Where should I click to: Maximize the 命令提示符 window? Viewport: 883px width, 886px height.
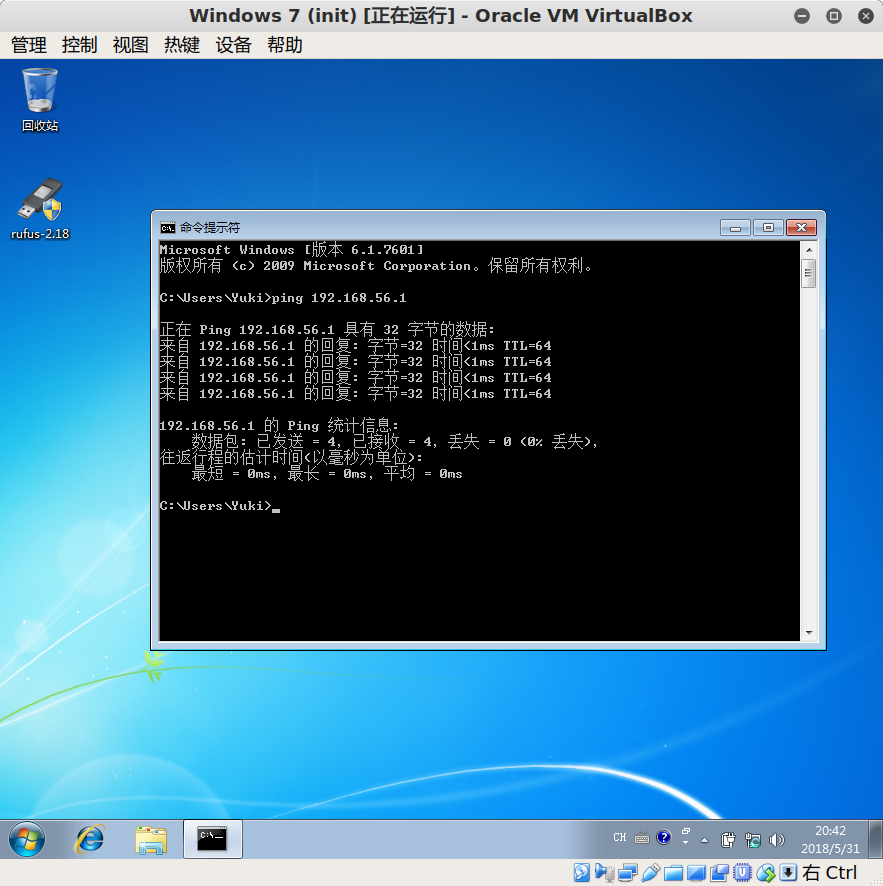pos(768,227)
